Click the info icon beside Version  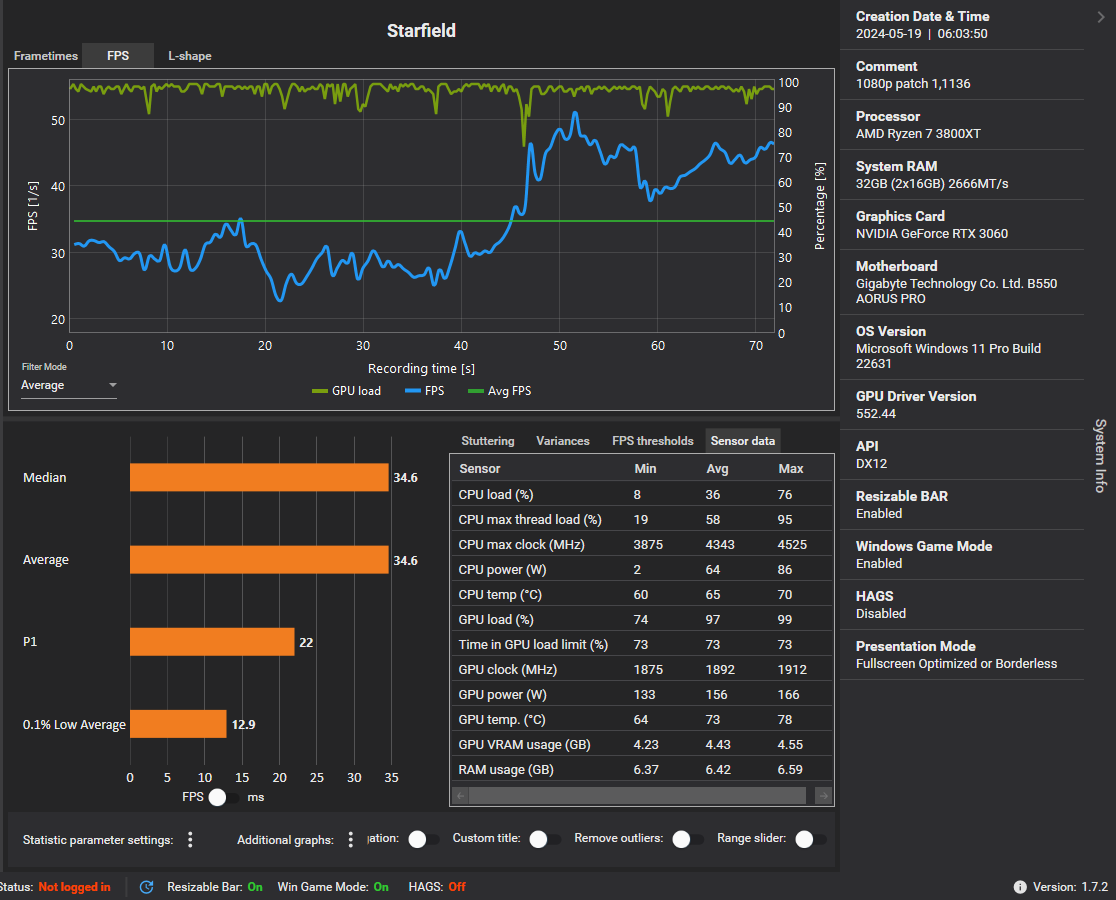pos(1020,886)
